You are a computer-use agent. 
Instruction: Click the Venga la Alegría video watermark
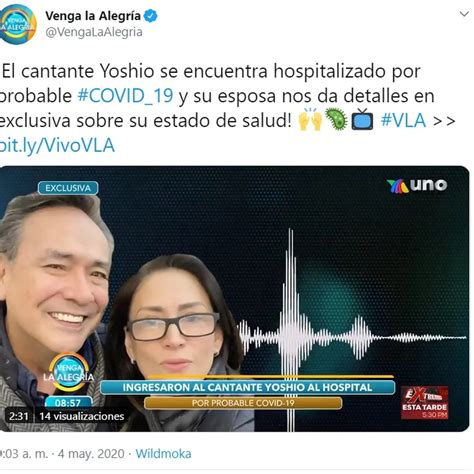69,372
